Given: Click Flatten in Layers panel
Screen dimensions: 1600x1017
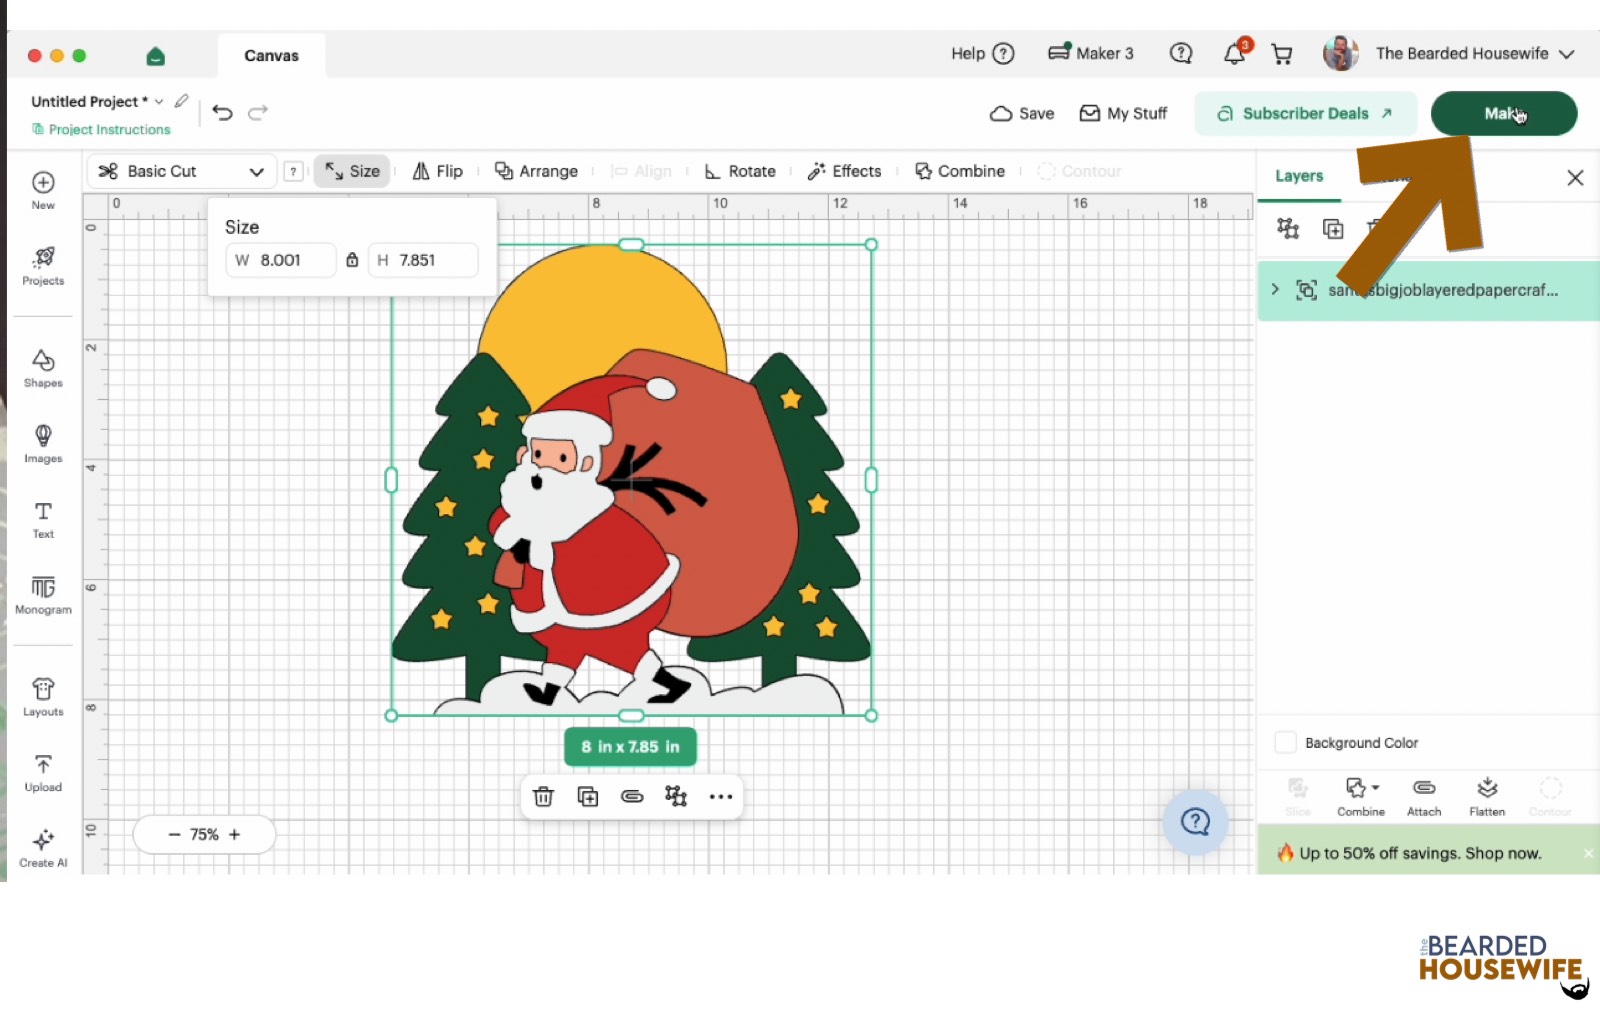Looking at the screenshot, I should coord(1487,797).
